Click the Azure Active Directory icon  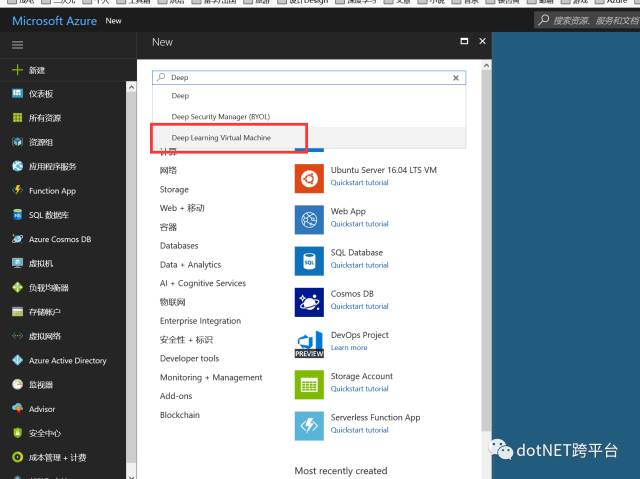coord(17,360)
